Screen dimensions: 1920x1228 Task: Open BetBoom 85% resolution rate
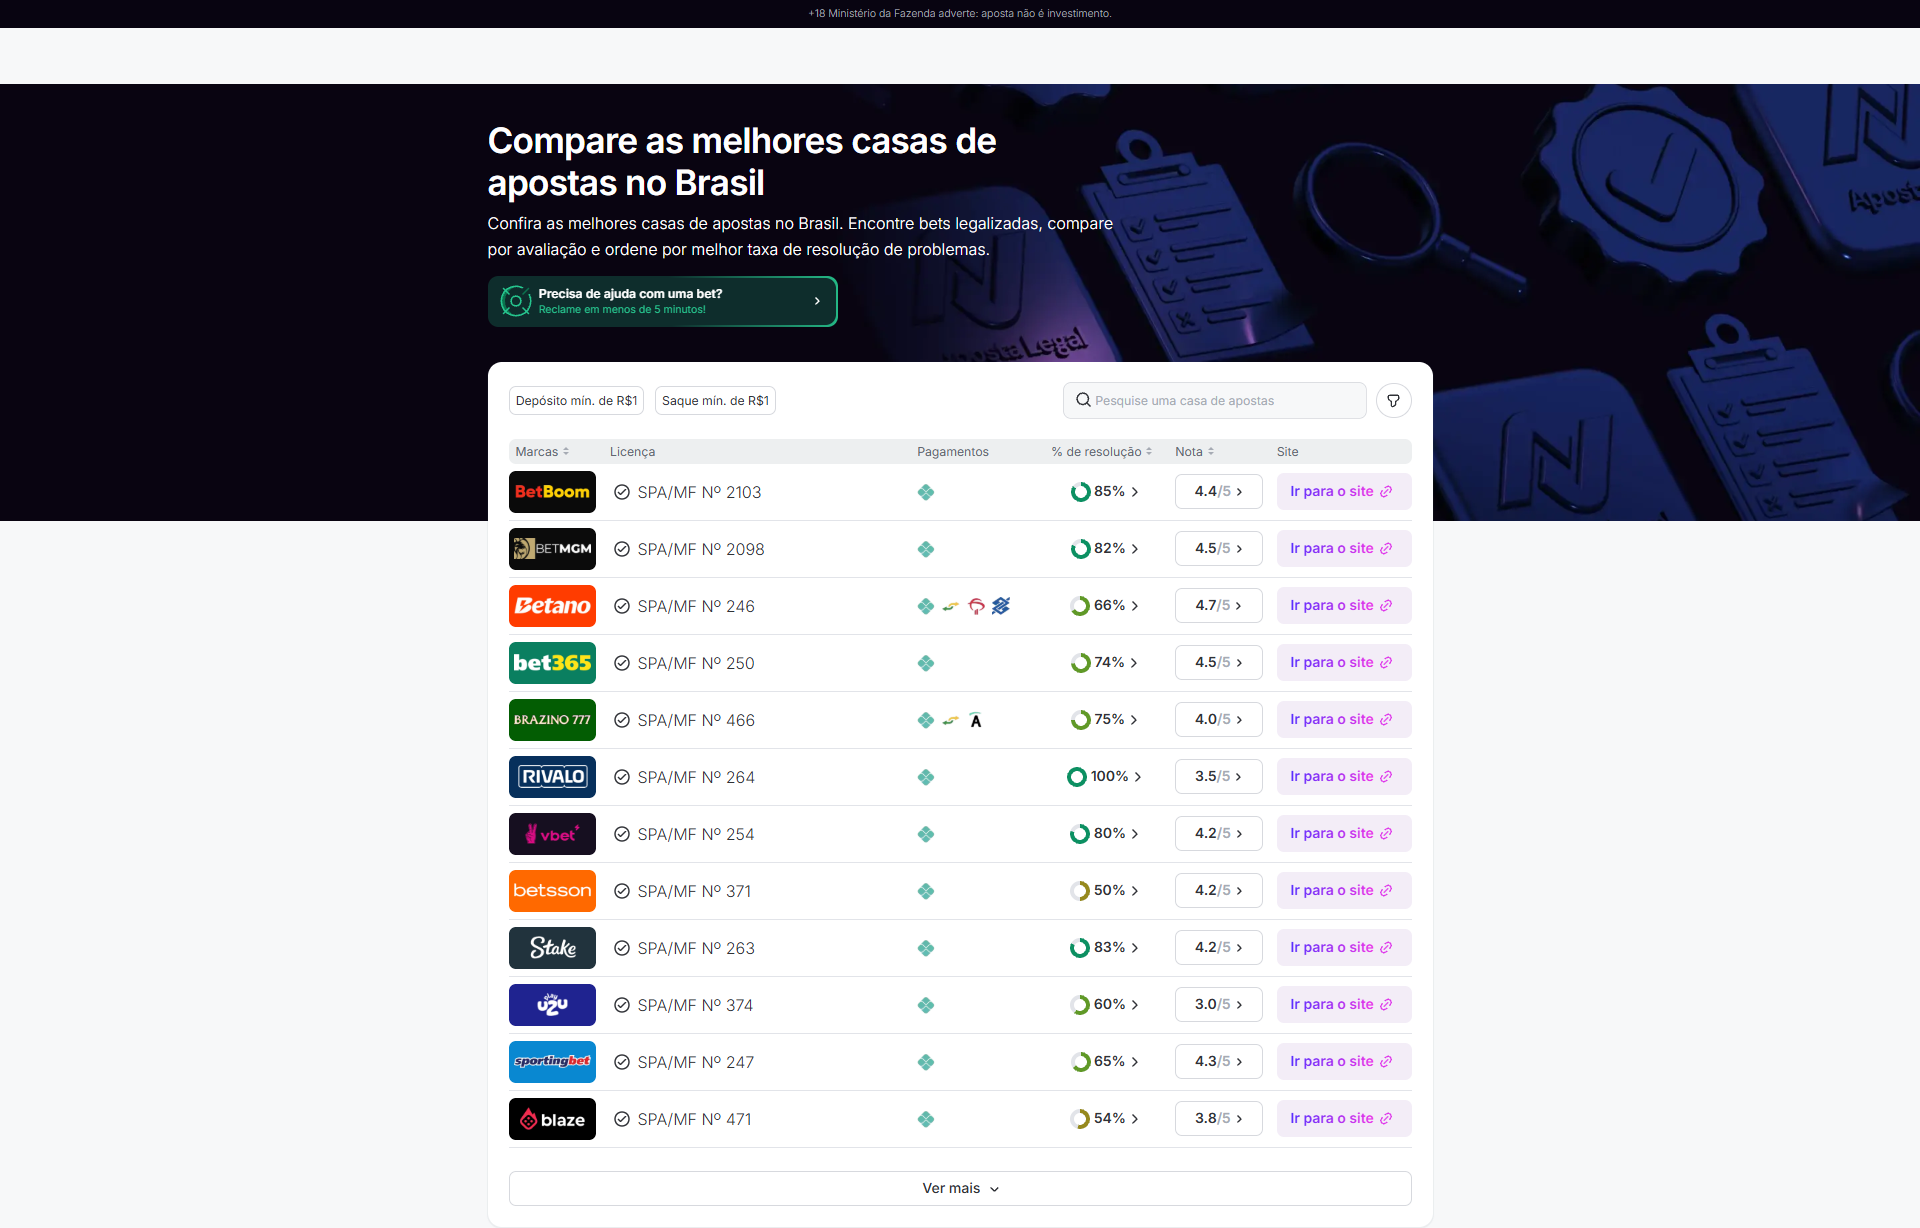pyautogui.click(x=1104, y=492)
